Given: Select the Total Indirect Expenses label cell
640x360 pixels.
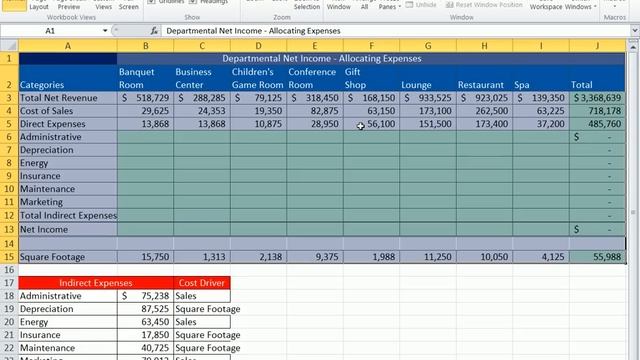Looking at the screenshot, I should pos(68,216).
